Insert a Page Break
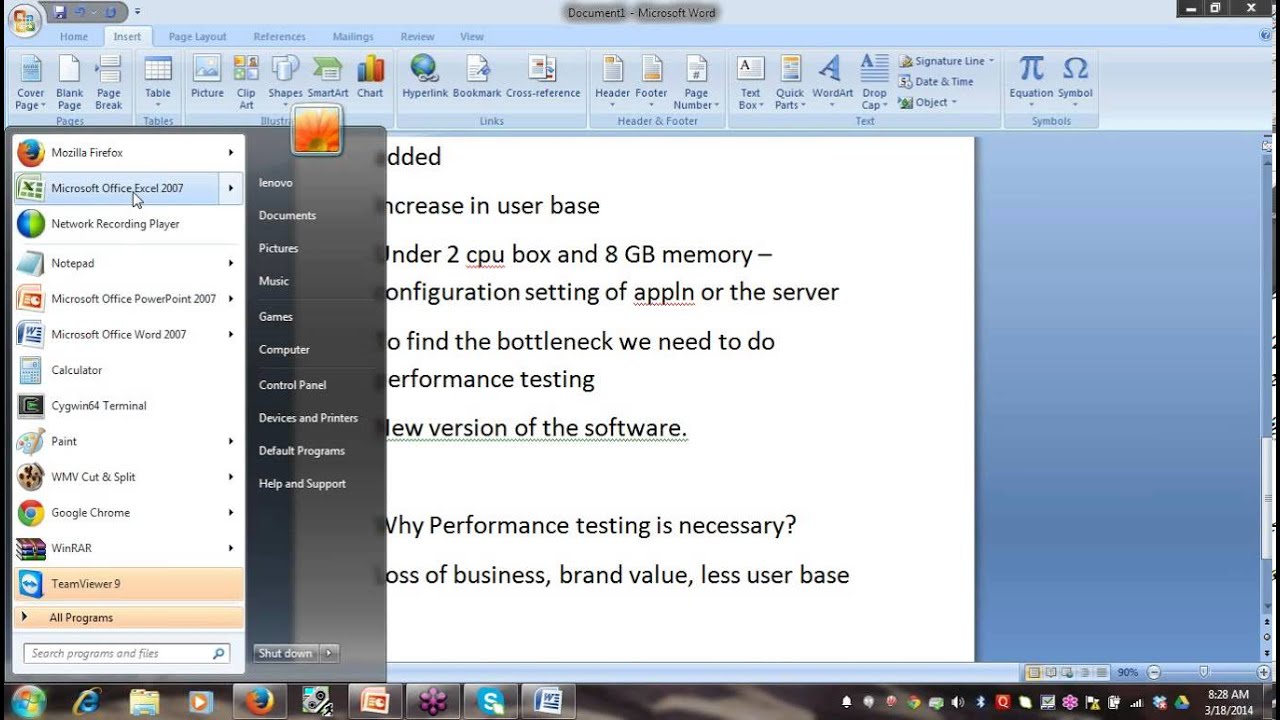This screenshot has width=1280, height=720. tap(108, 83)
